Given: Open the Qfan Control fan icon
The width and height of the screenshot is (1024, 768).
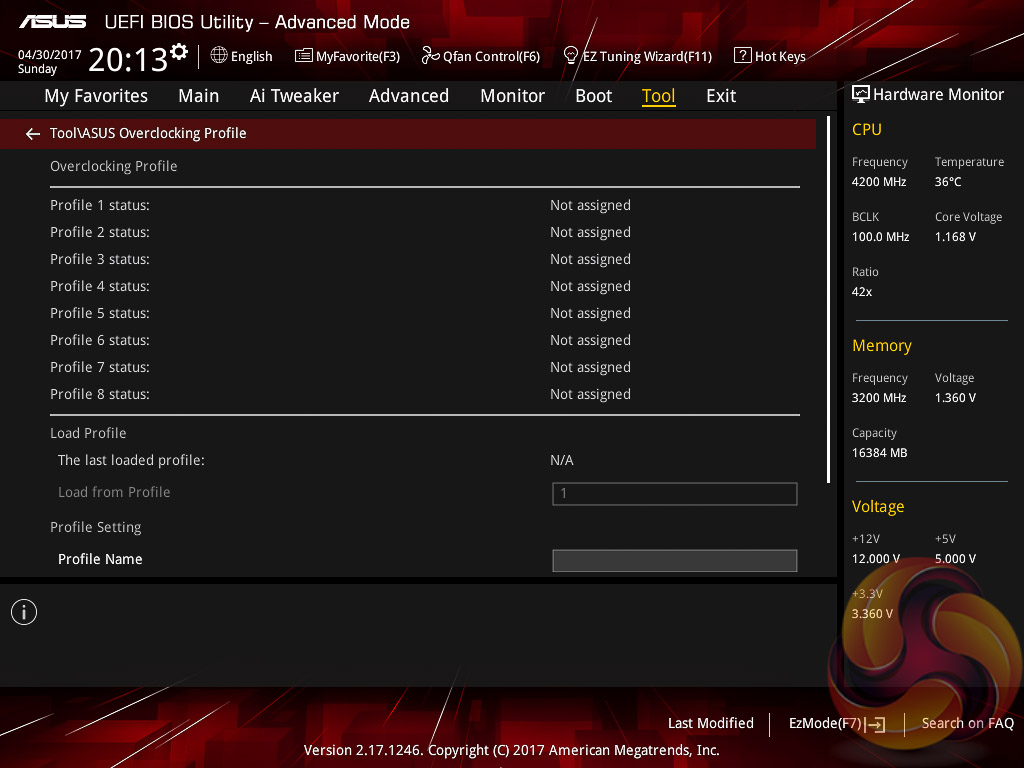Looking at the screenshot, I should [x=430, y=56].
